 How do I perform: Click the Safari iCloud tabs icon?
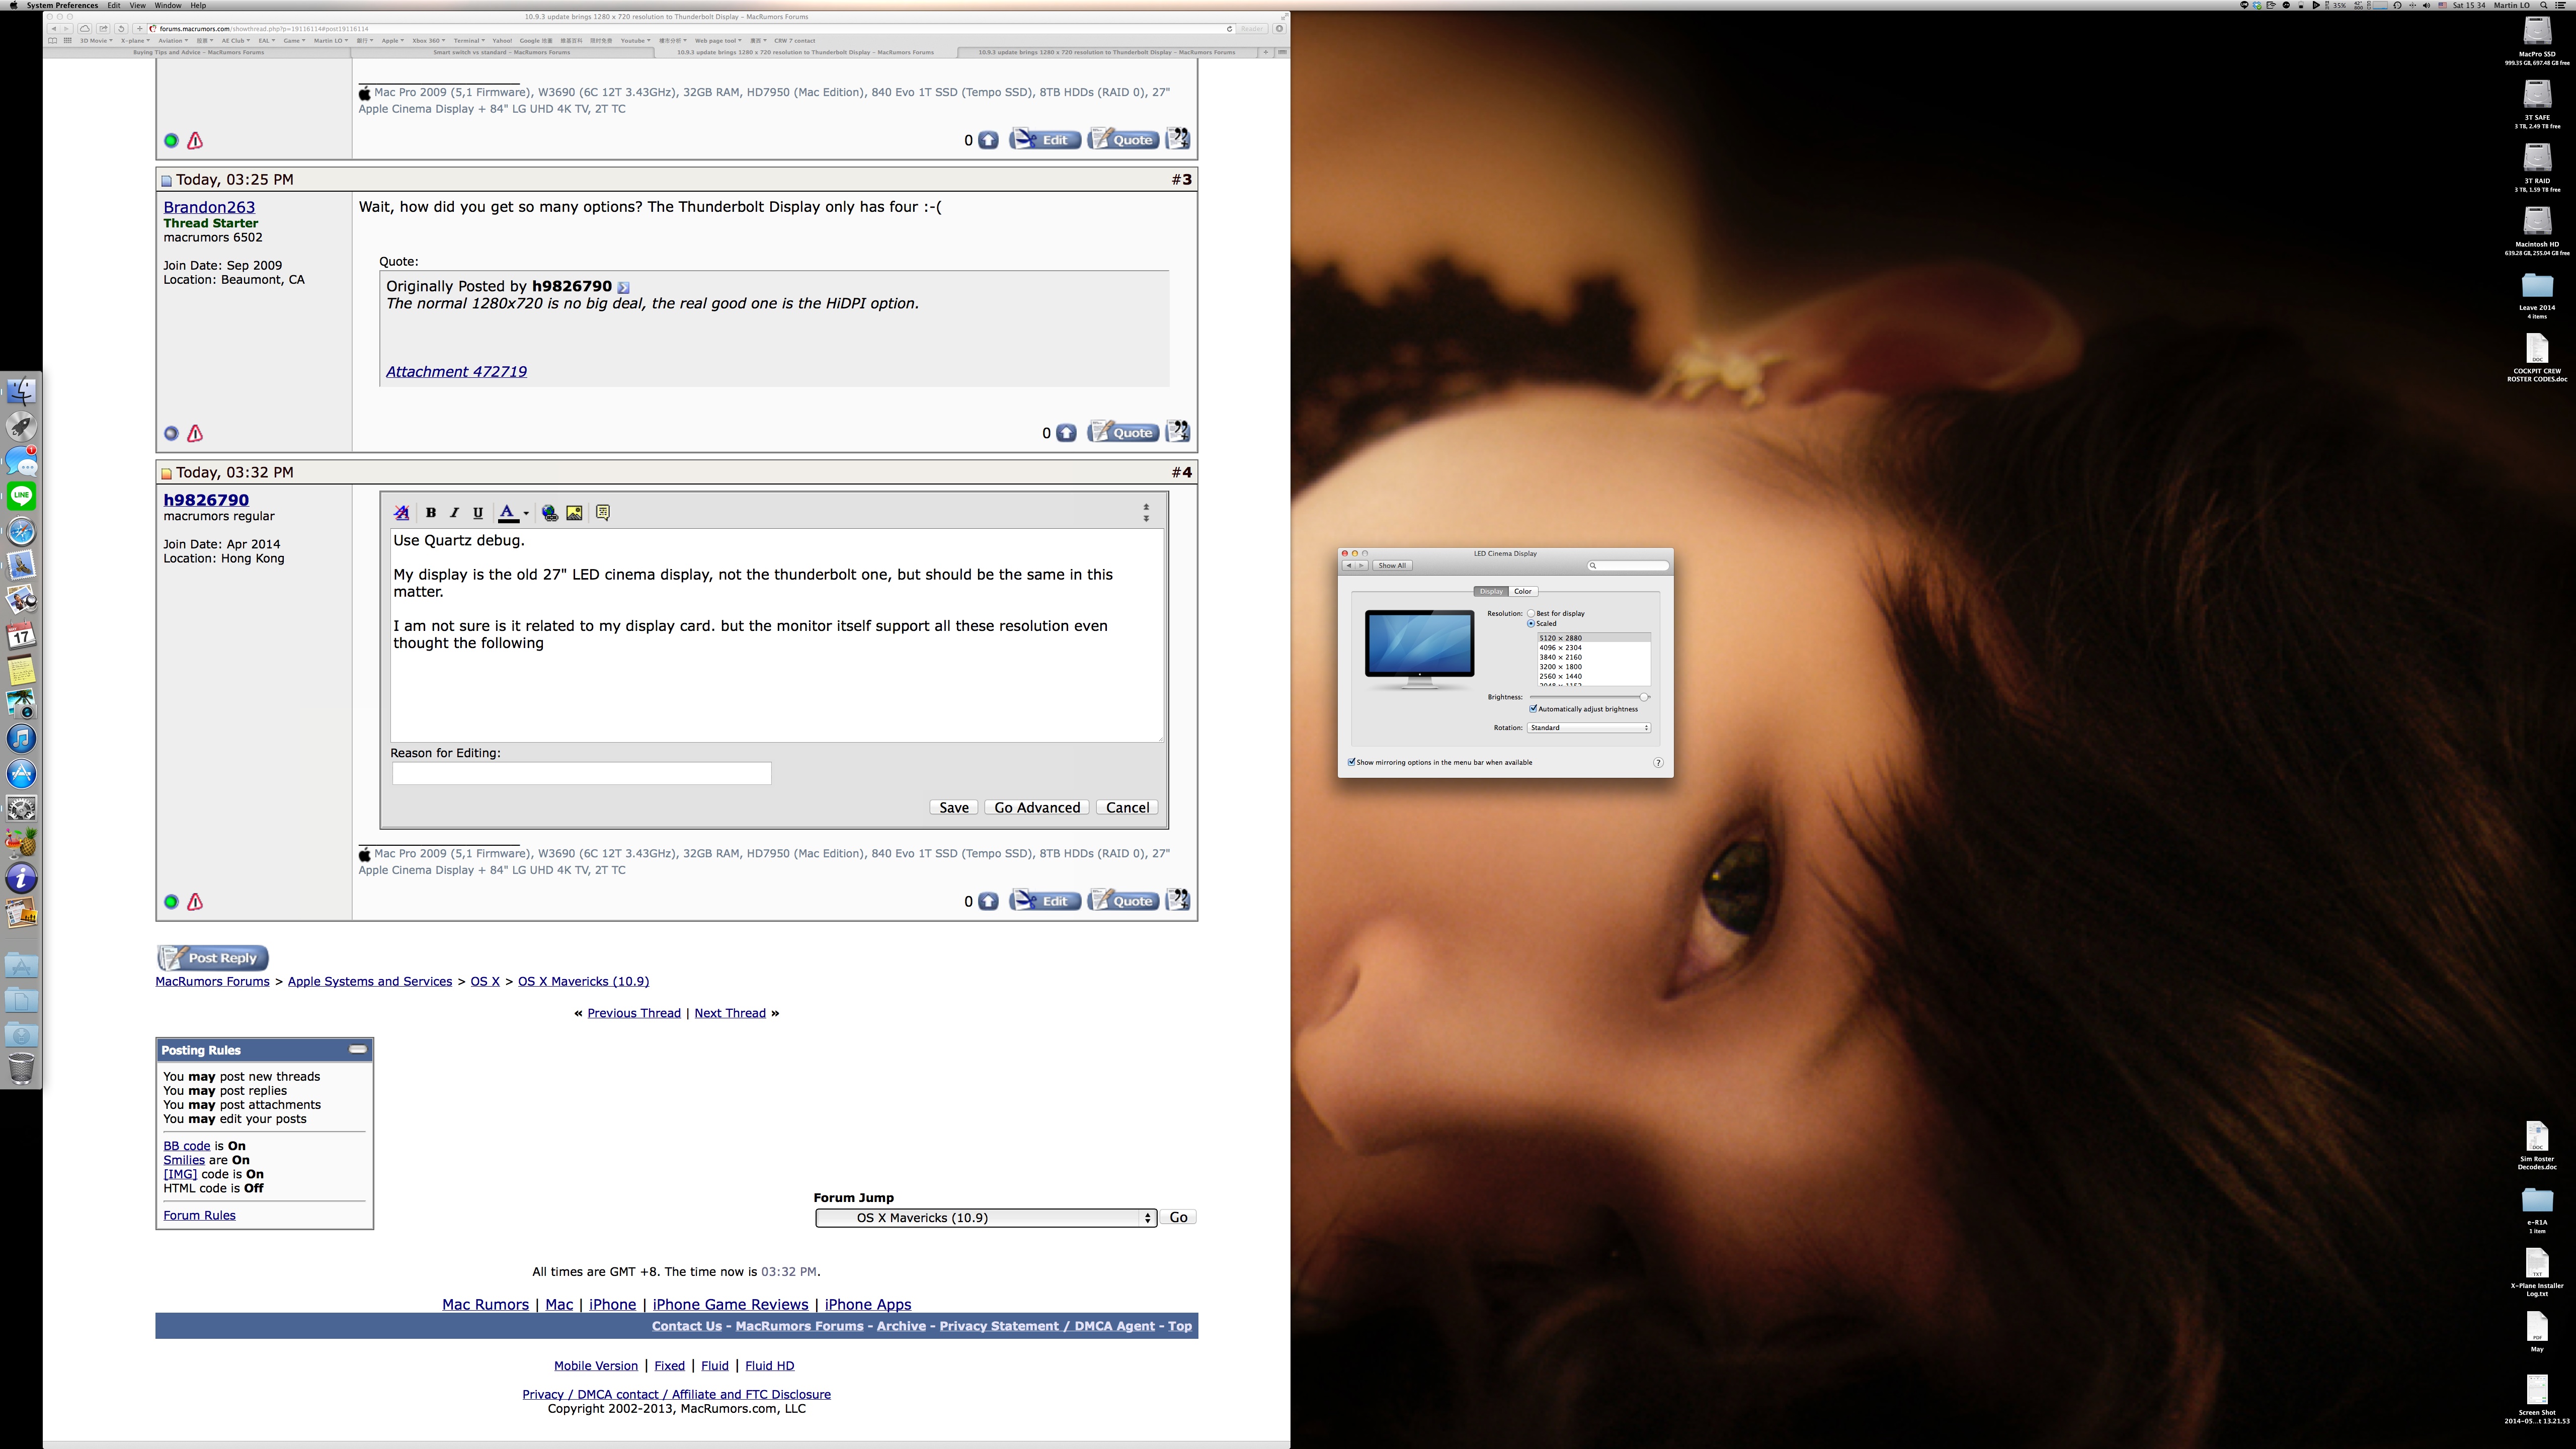(85, 28)
